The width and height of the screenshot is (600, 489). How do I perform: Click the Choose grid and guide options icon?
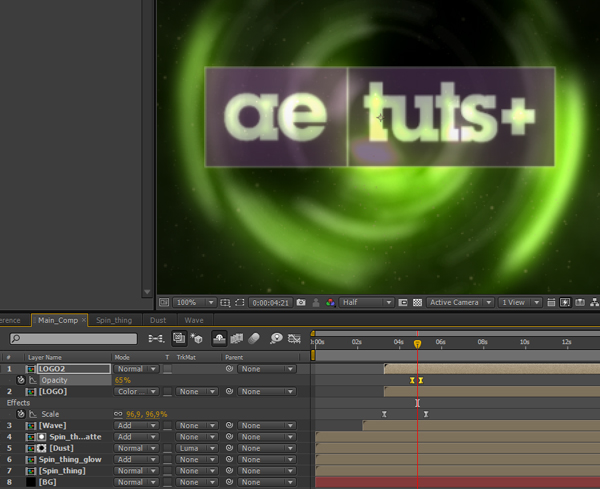225,303
